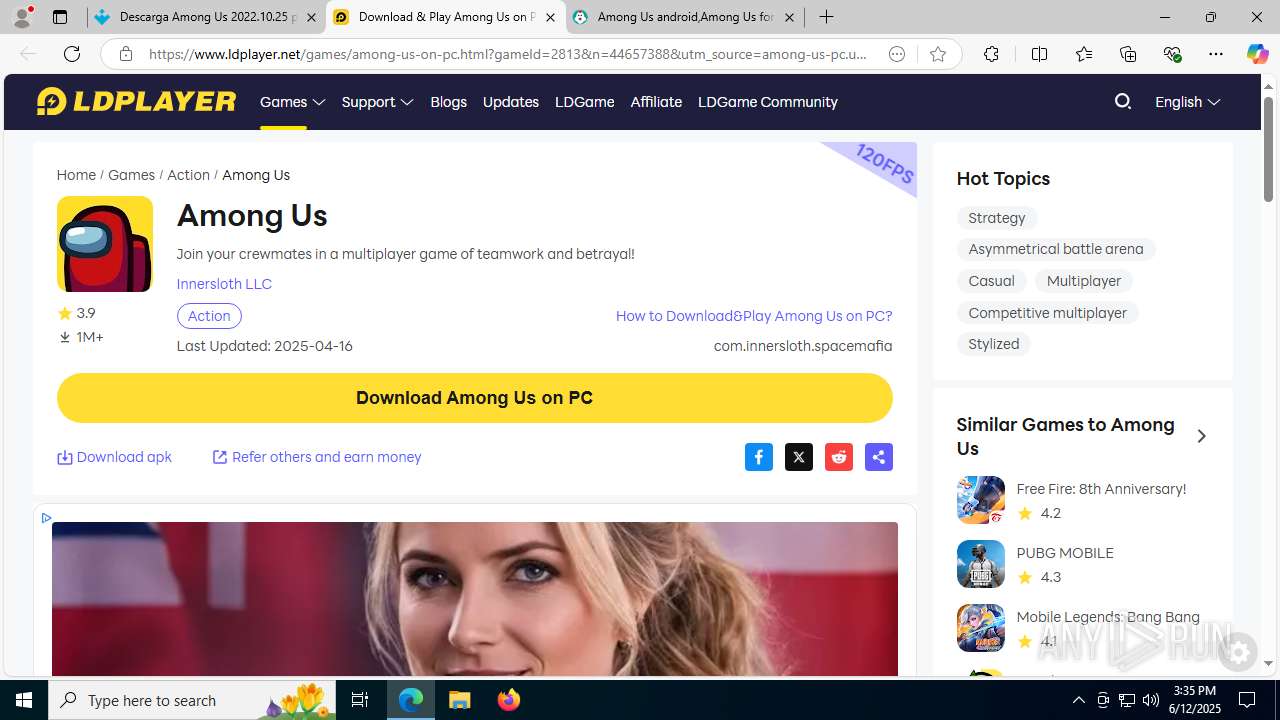
Task: Select Competitive multiplayer topic
Action: coord(1047,313)
